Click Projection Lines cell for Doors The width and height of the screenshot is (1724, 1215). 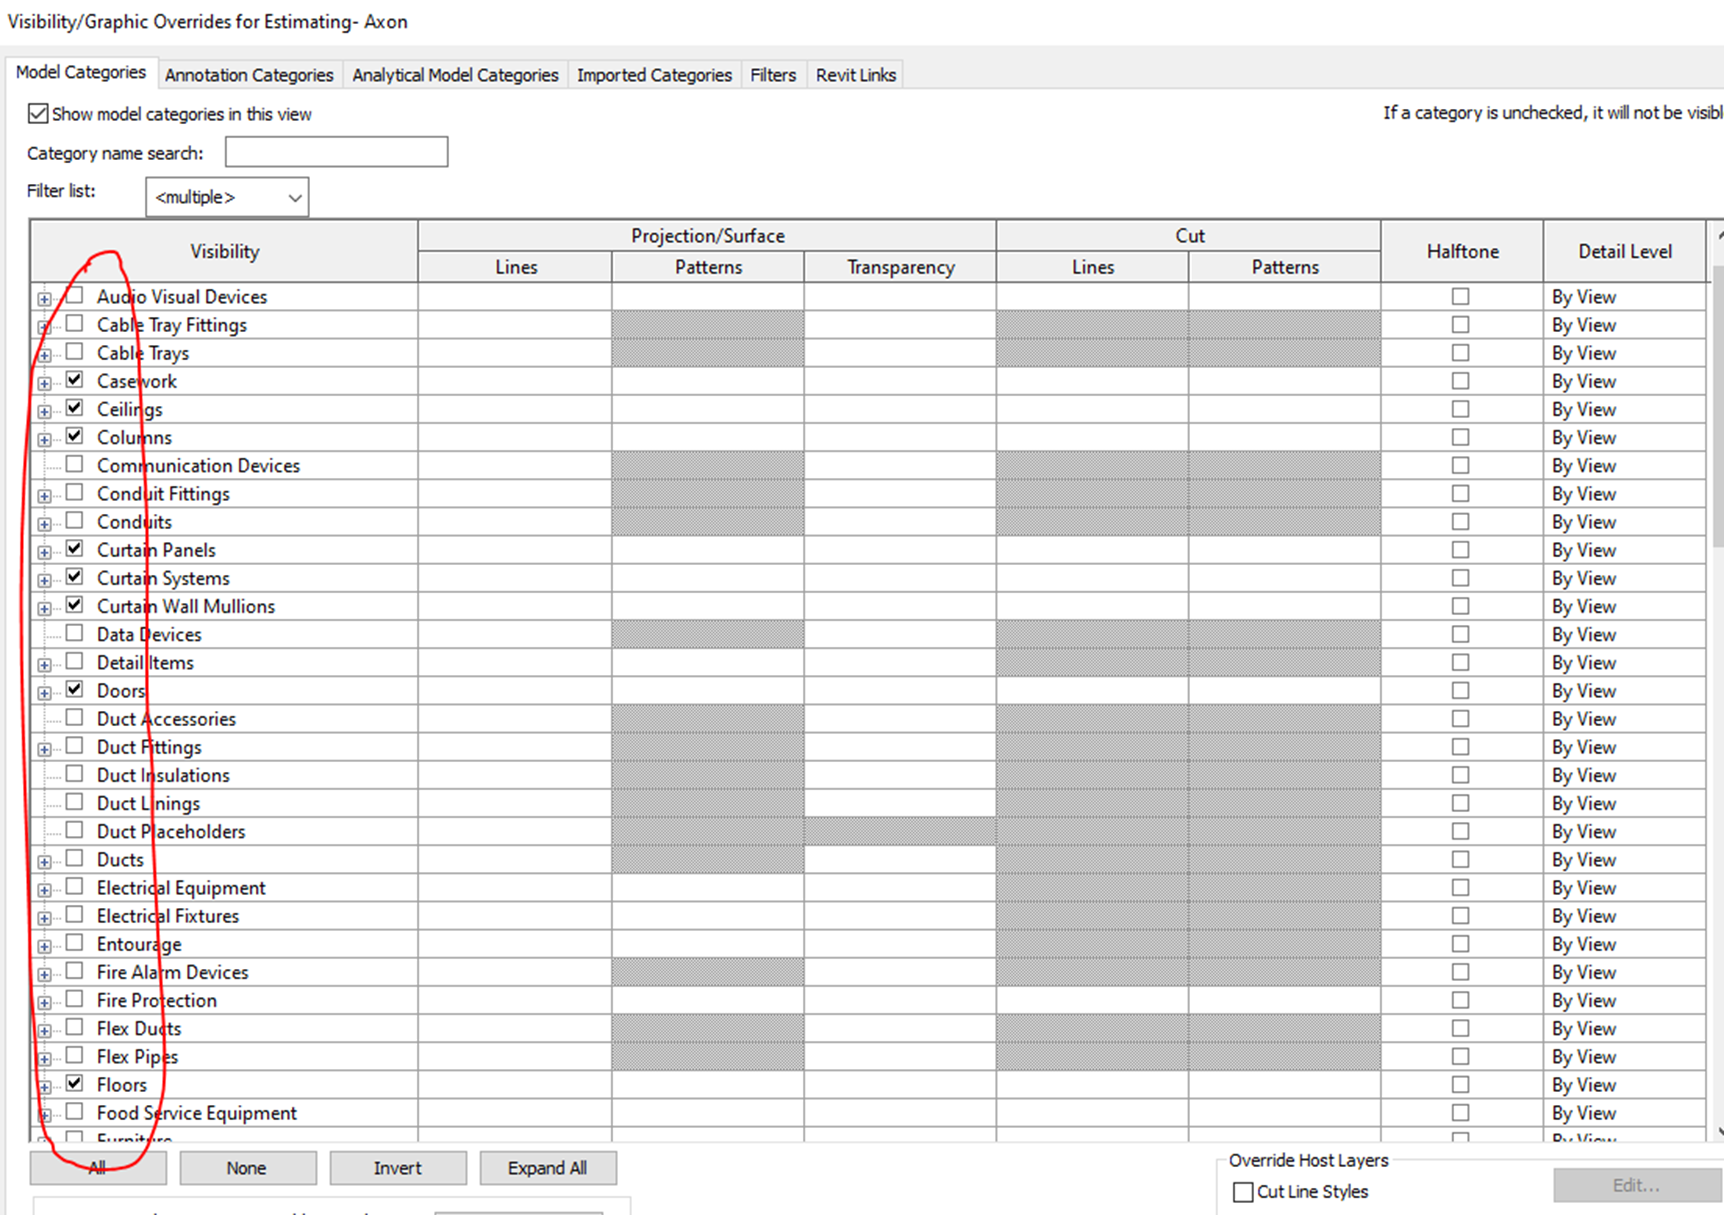coord(515,691)
